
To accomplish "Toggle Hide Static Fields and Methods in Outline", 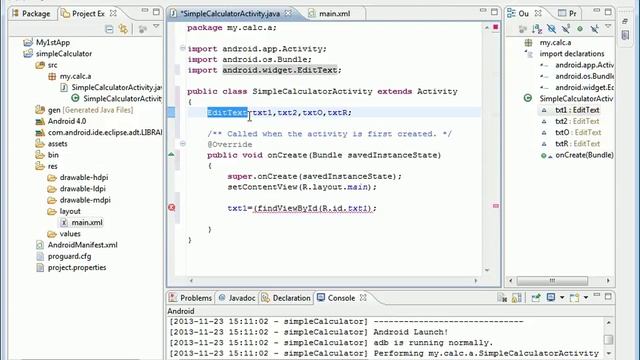I will coord(566,29).
